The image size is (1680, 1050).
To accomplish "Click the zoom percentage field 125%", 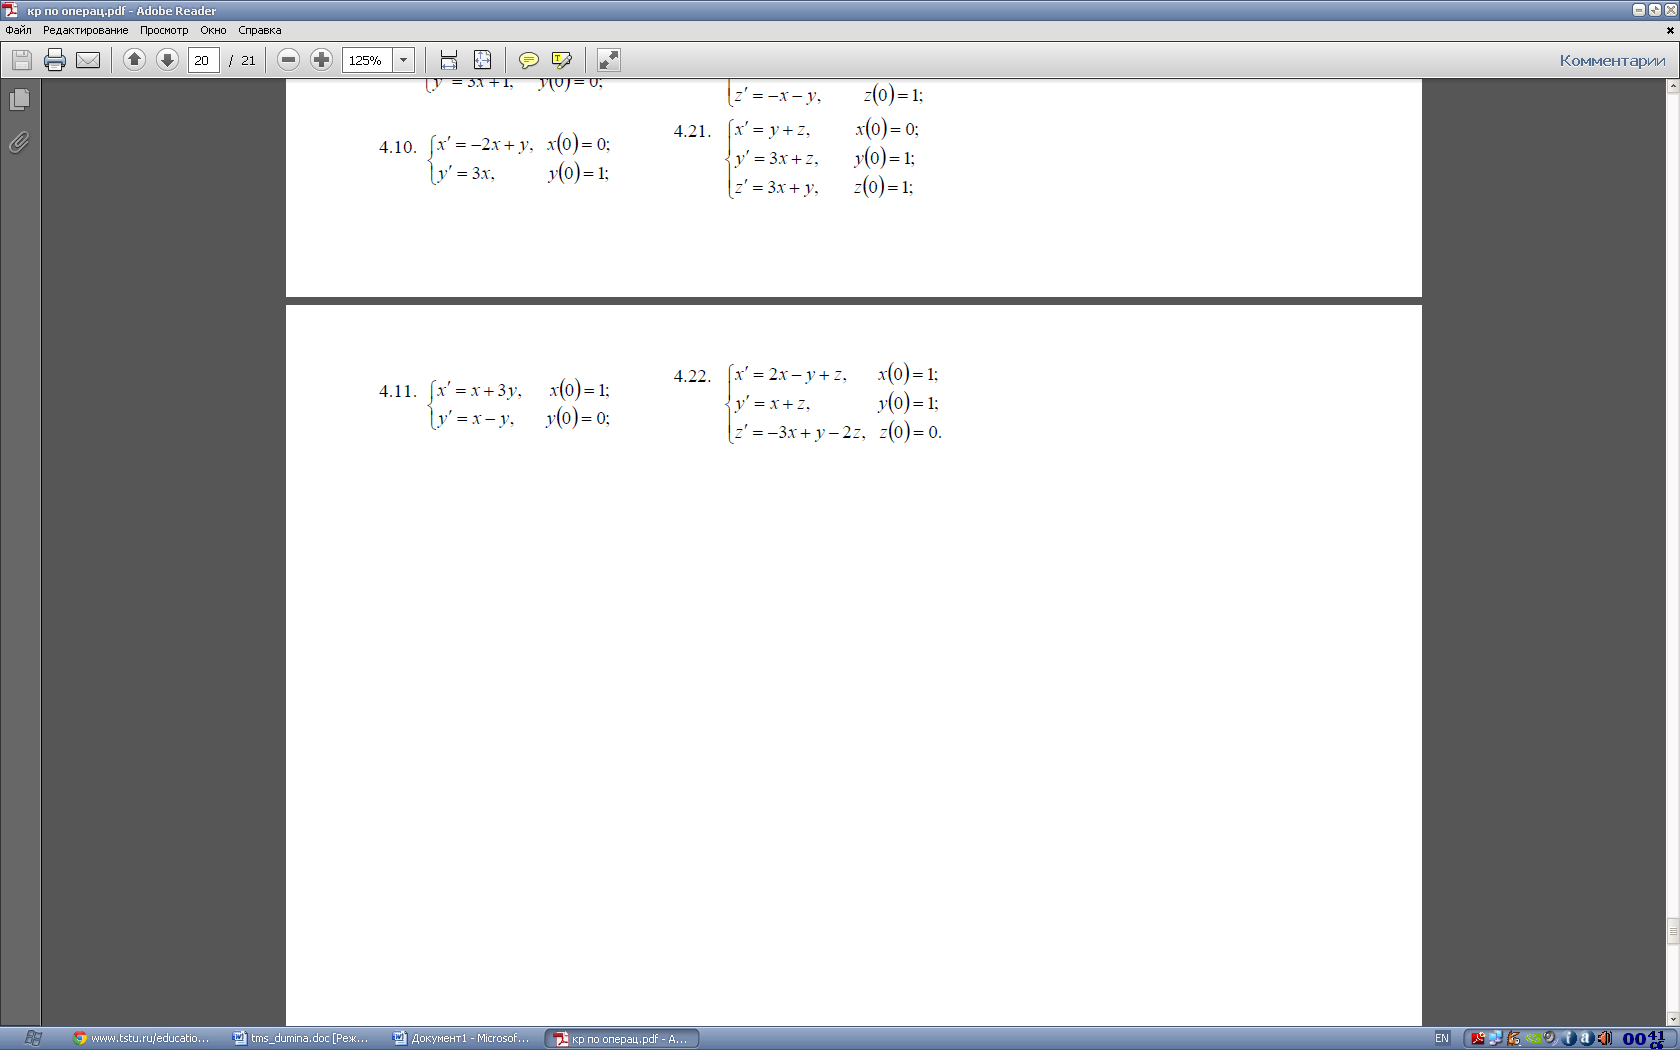I will pos(367,60).
